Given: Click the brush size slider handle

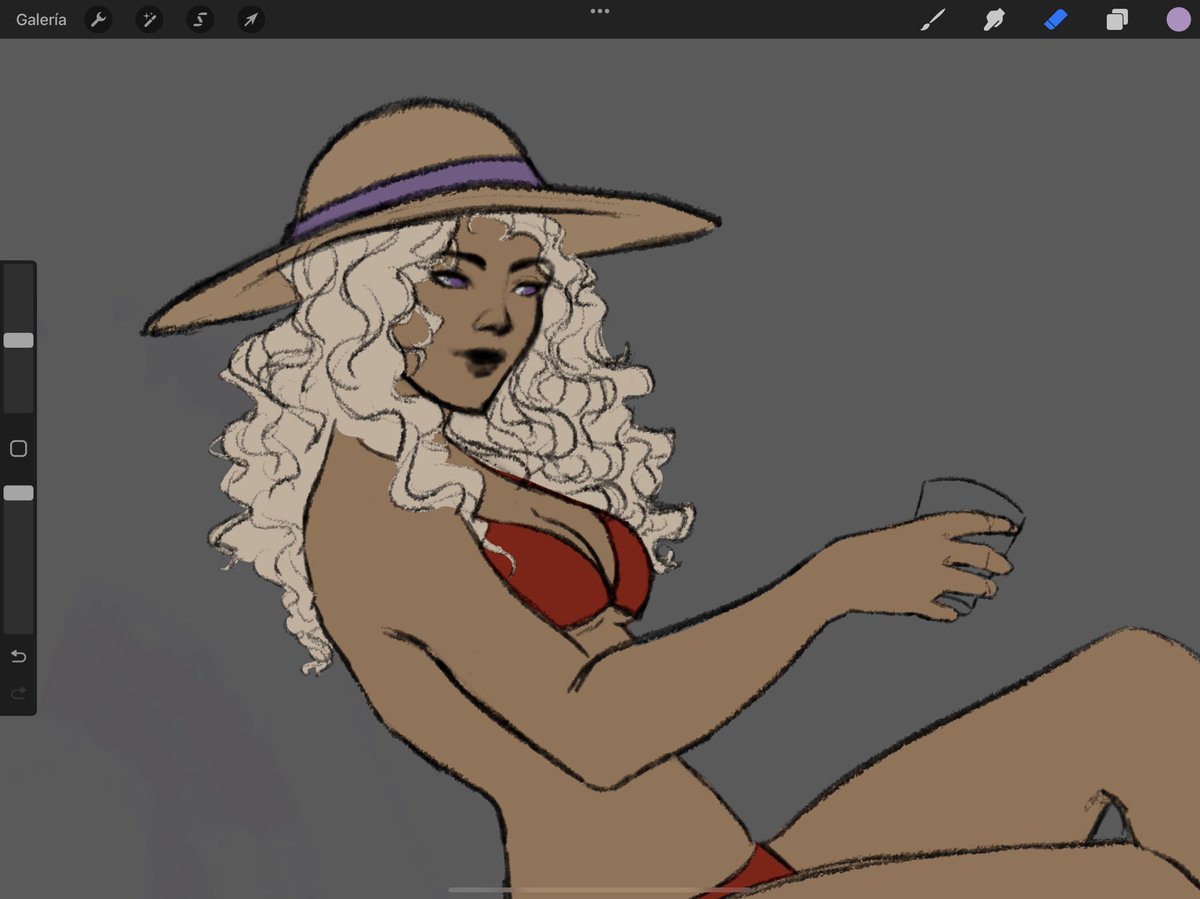Looking at the screenshot, I should [18, 340].
